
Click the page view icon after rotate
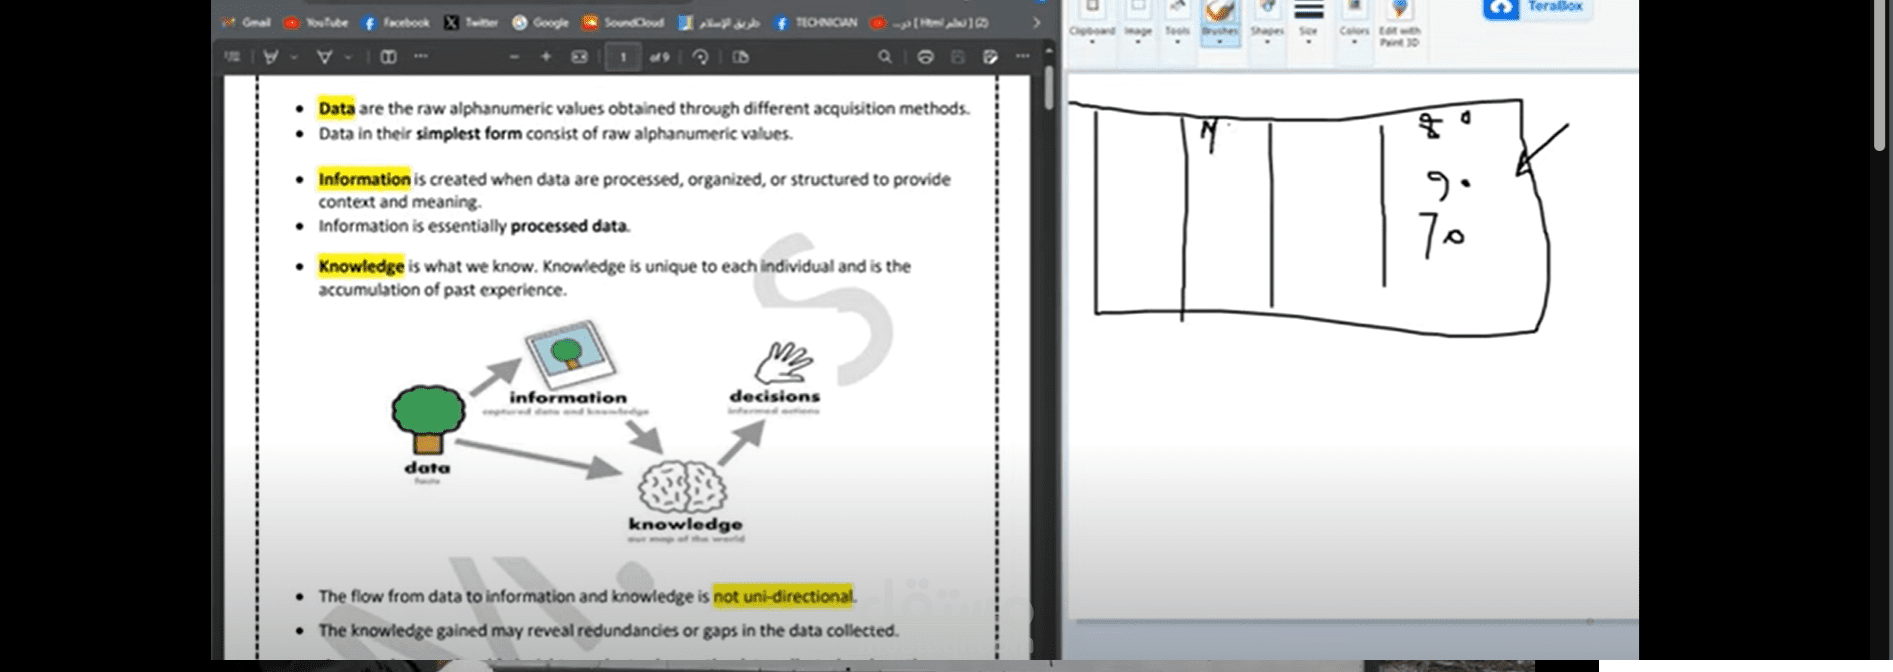pos(741,57)
